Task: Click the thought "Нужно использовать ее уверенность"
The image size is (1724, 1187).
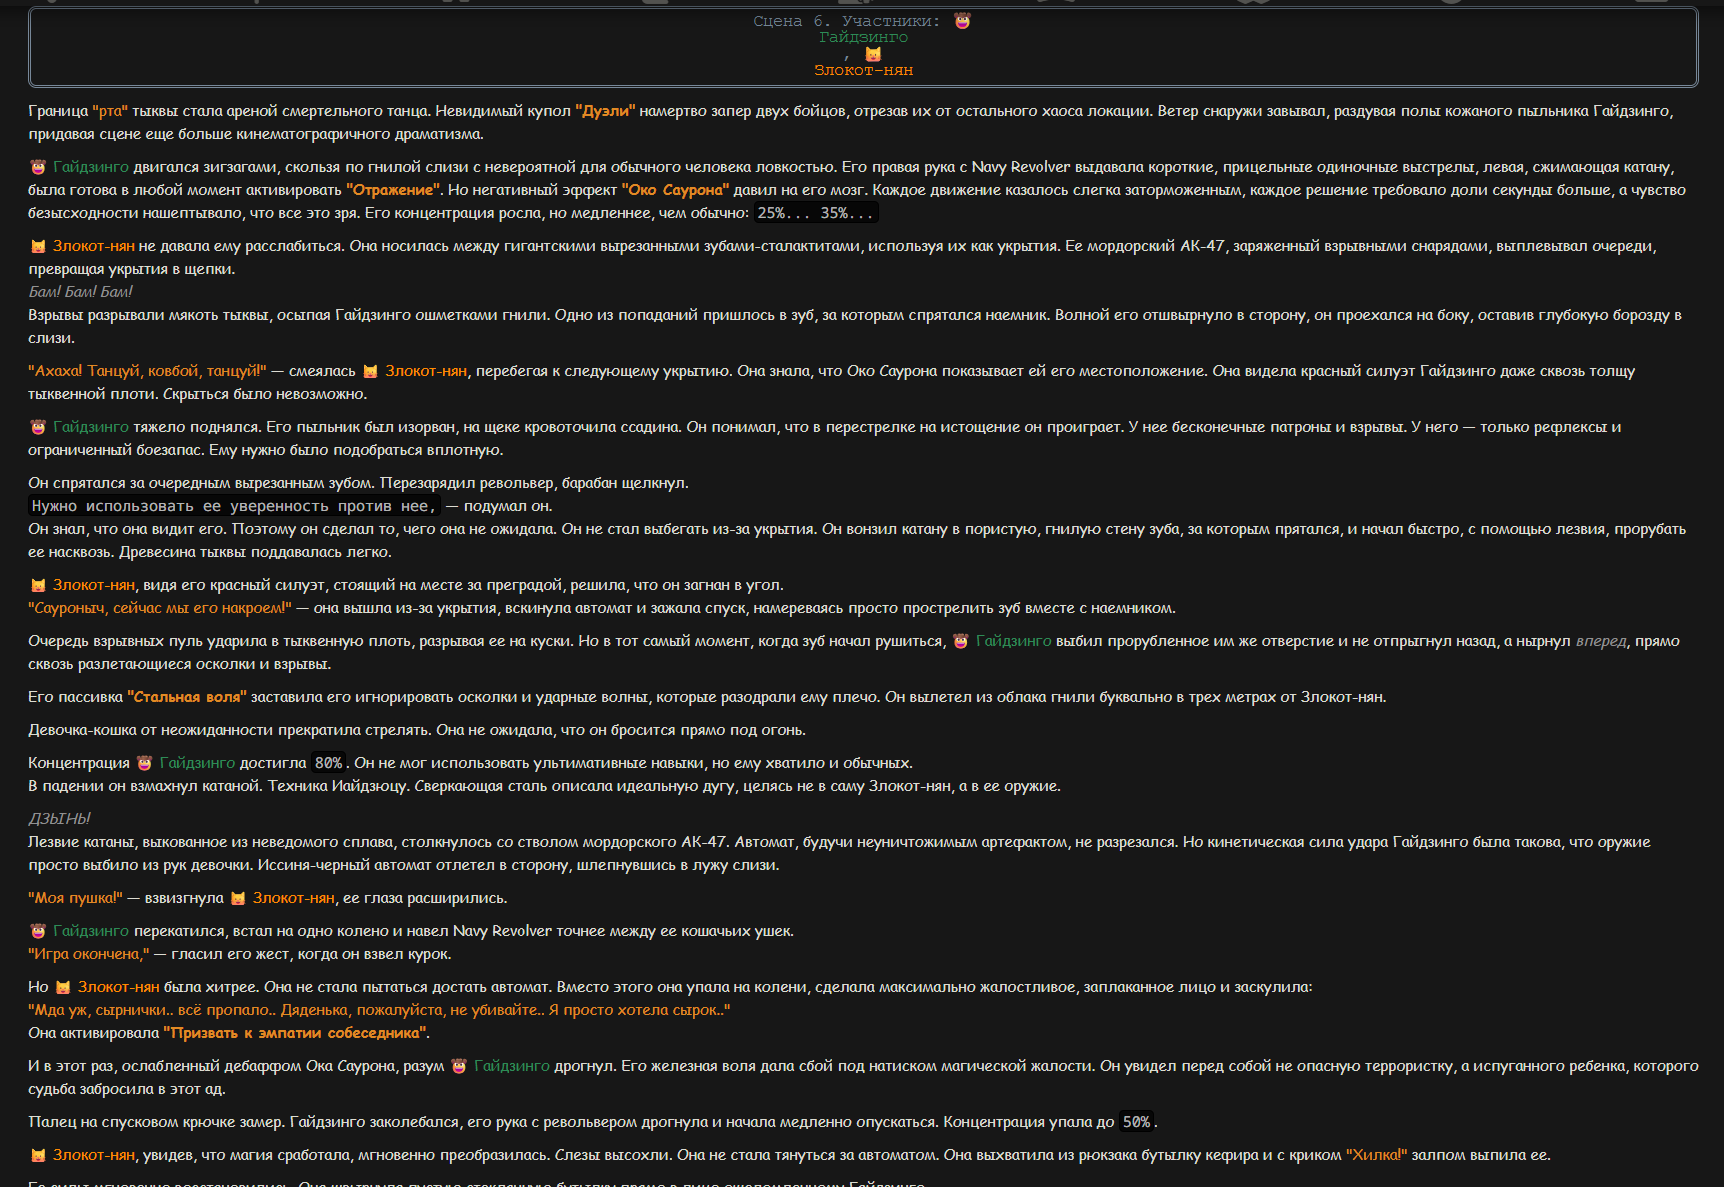Action: [234, 506]
